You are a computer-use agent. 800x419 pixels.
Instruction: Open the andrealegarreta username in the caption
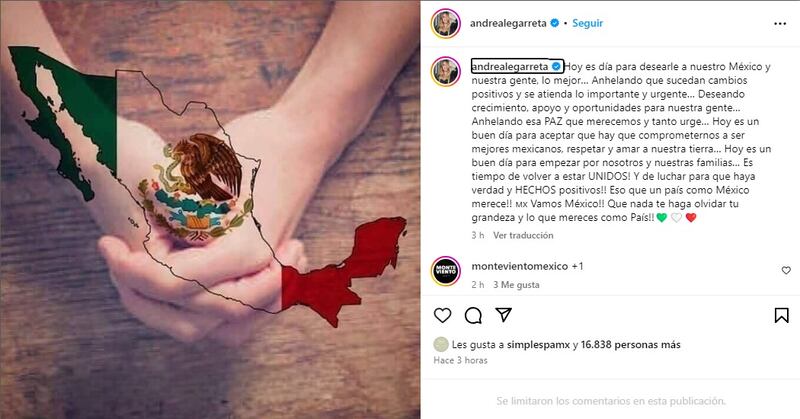[x=510, y=66]
